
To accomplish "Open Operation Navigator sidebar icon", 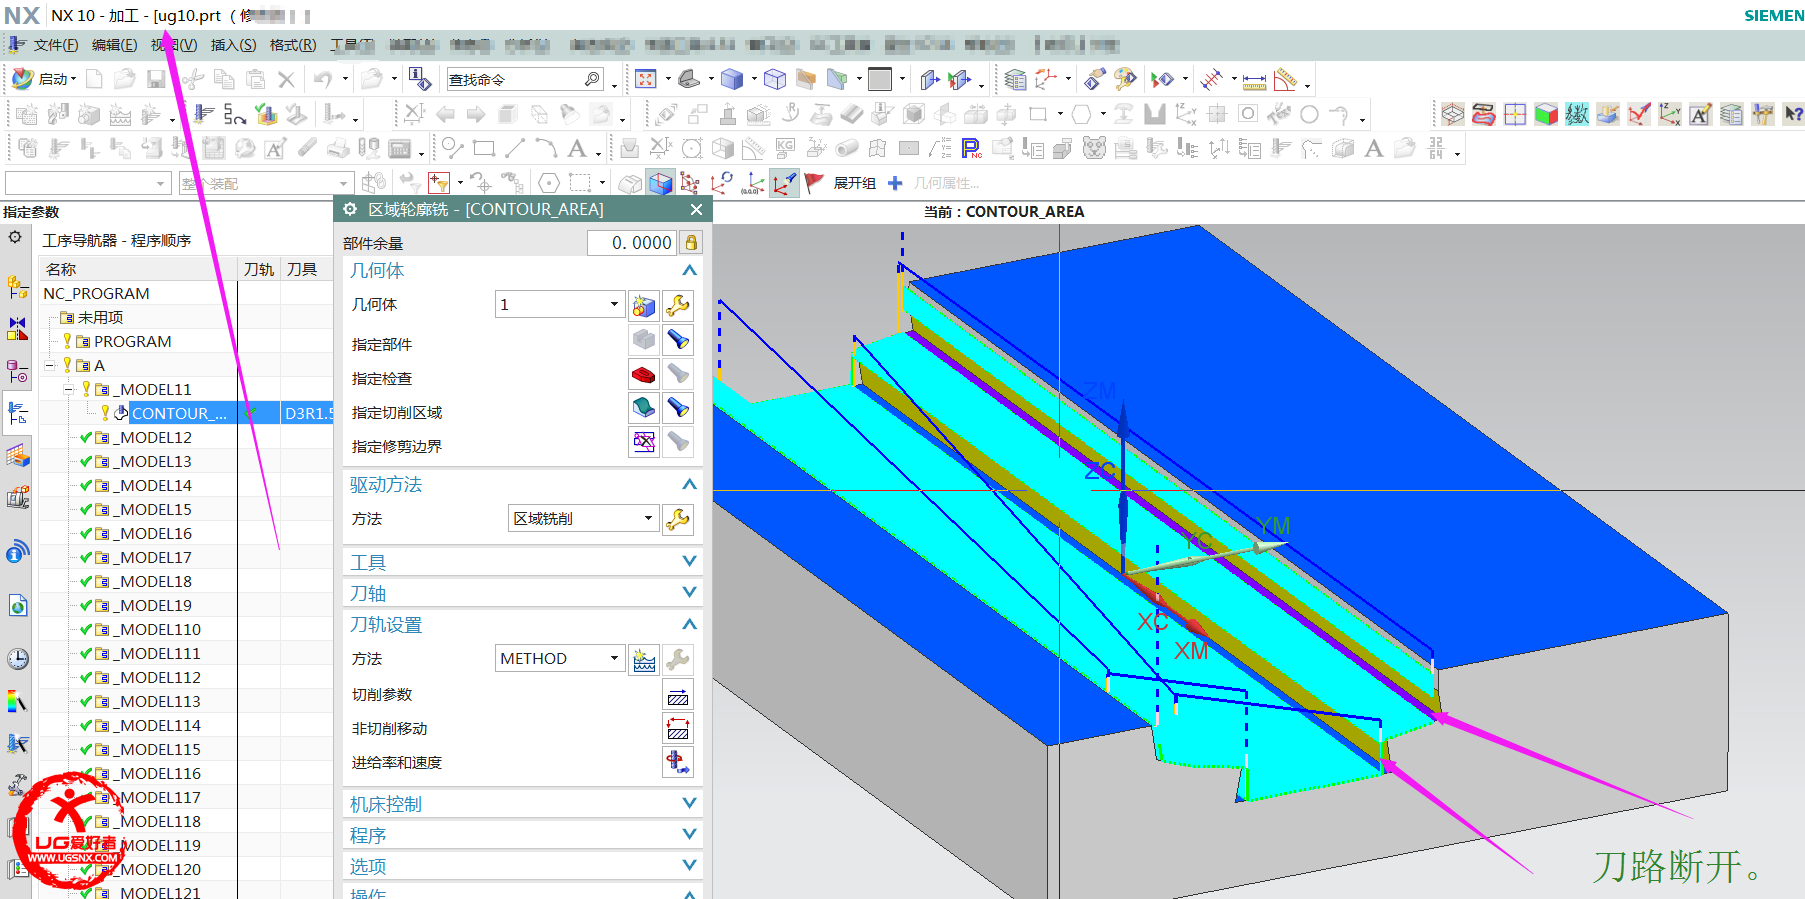I will 18,413.
